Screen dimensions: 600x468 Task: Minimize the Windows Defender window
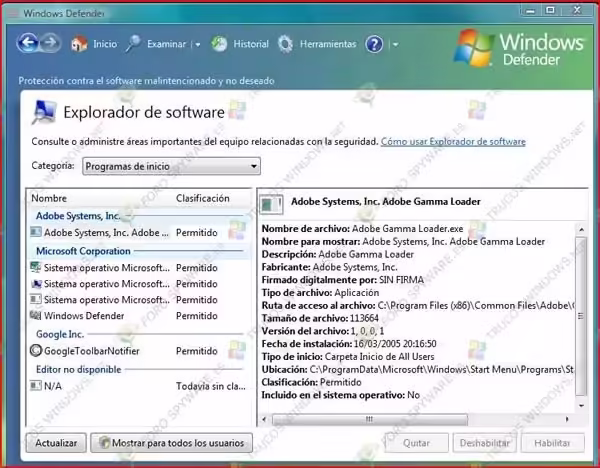coord(530,11)
